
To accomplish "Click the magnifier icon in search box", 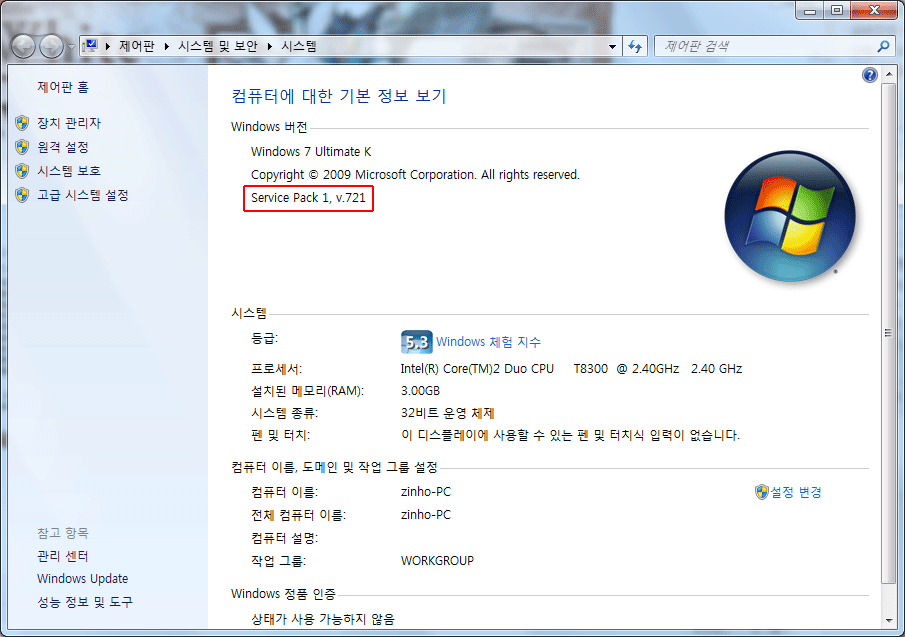I will coord(882,46).
